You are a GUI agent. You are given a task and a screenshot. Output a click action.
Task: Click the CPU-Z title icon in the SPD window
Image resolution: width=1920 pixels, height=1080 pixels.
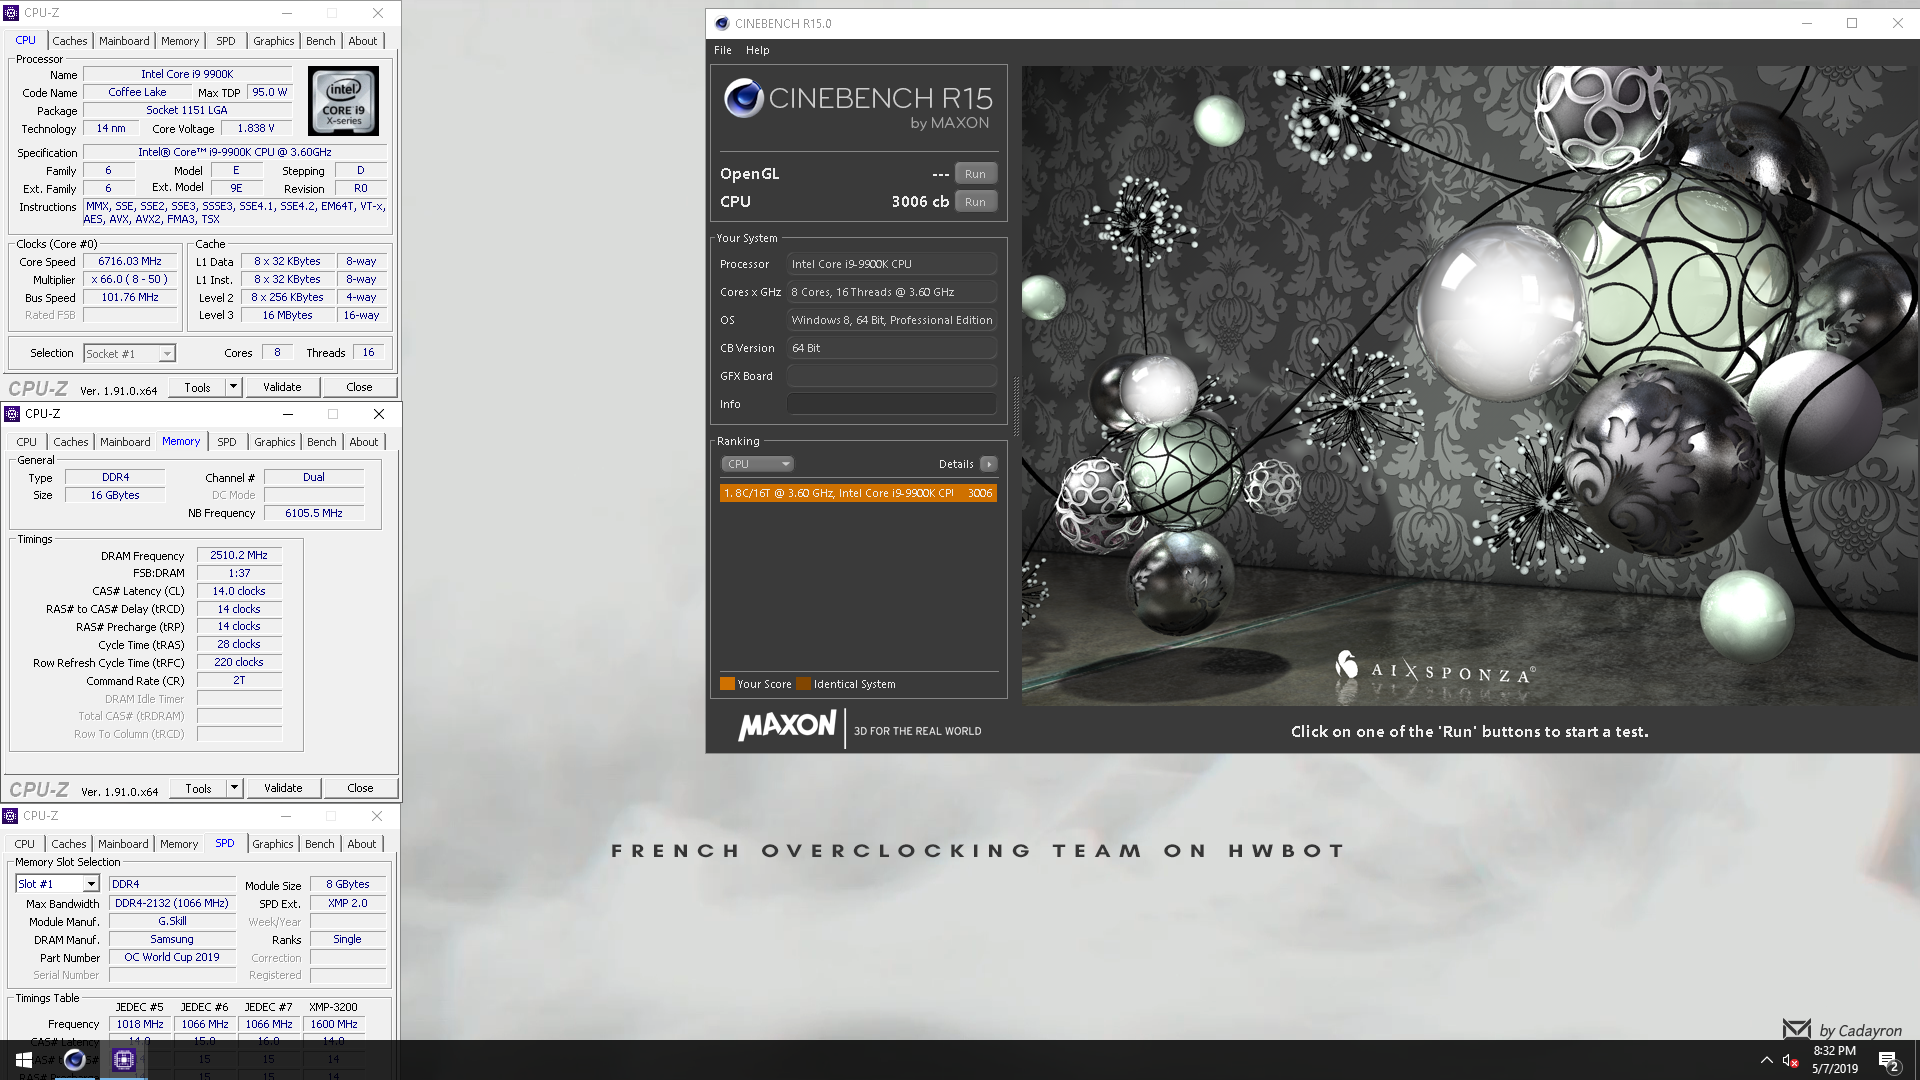click(x=11, y=816)
